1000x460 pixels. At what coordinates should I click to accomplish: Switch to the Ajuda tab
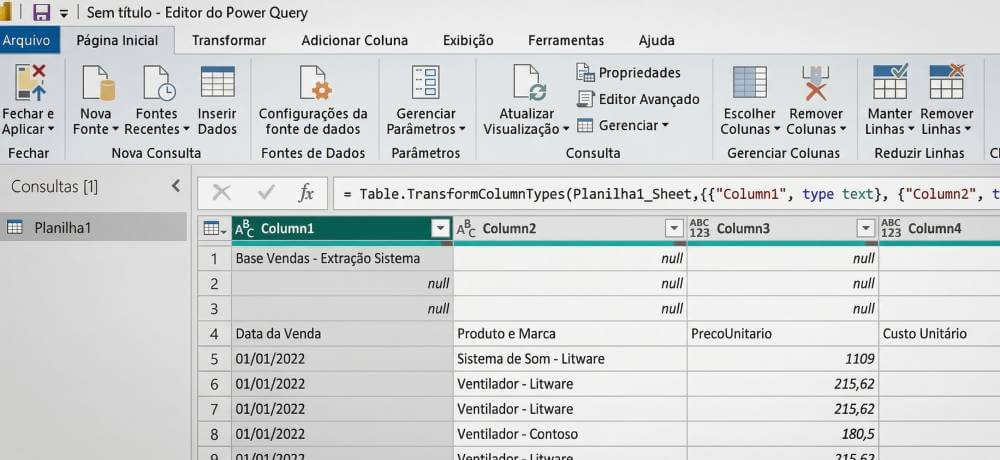(657, 40)
